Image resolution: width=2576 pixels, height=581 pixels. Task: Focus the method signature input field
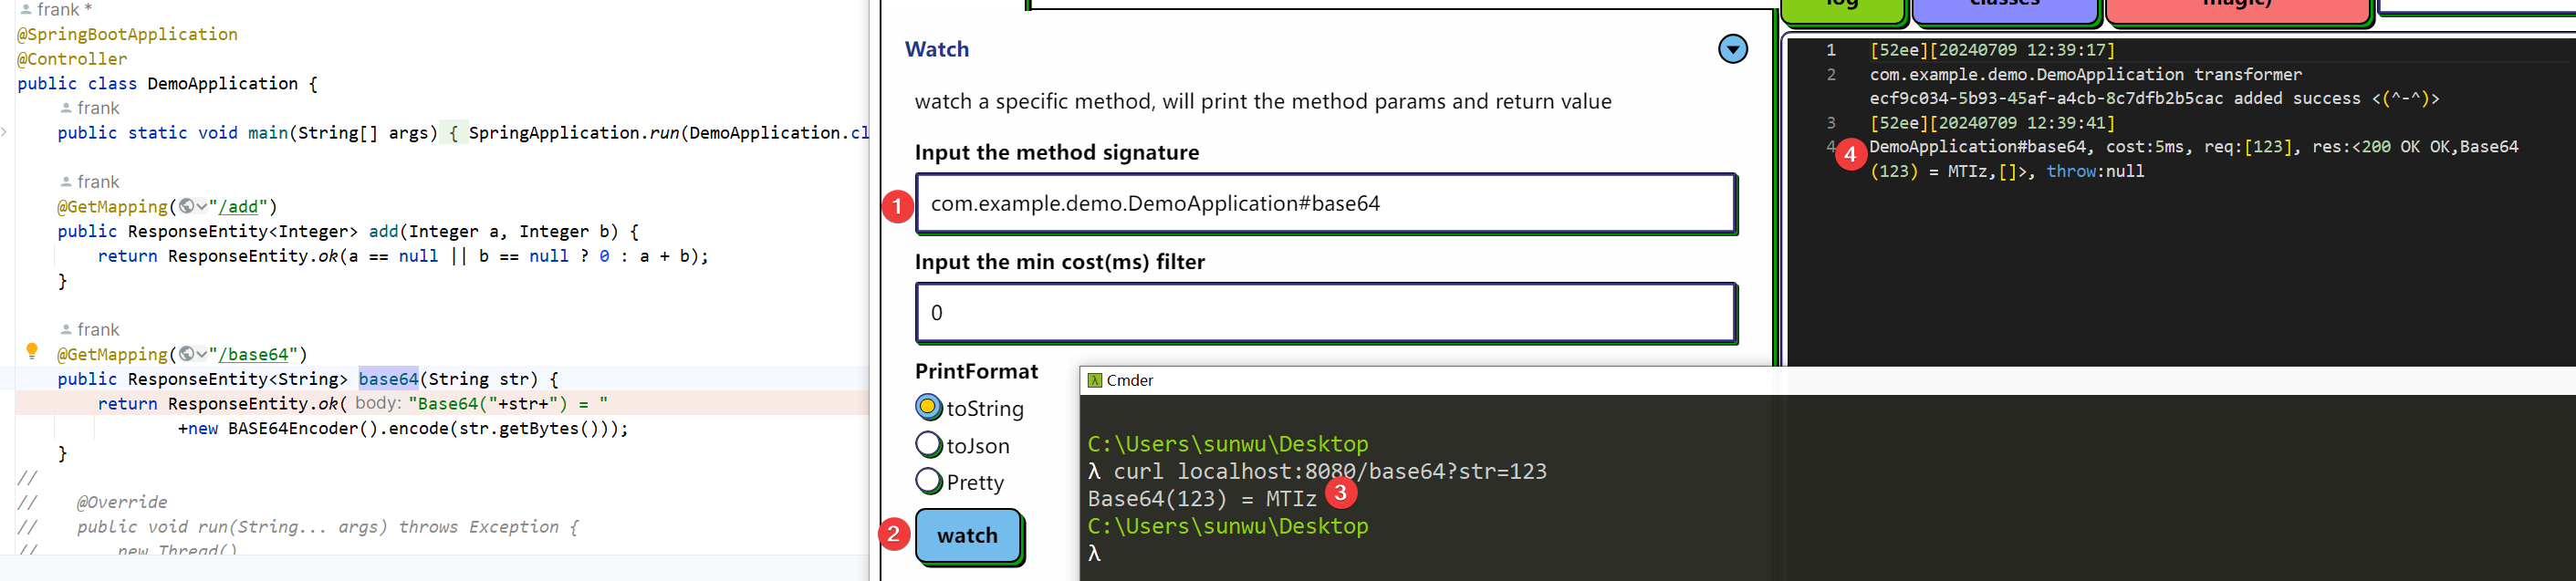click(x=1324, y=204)
